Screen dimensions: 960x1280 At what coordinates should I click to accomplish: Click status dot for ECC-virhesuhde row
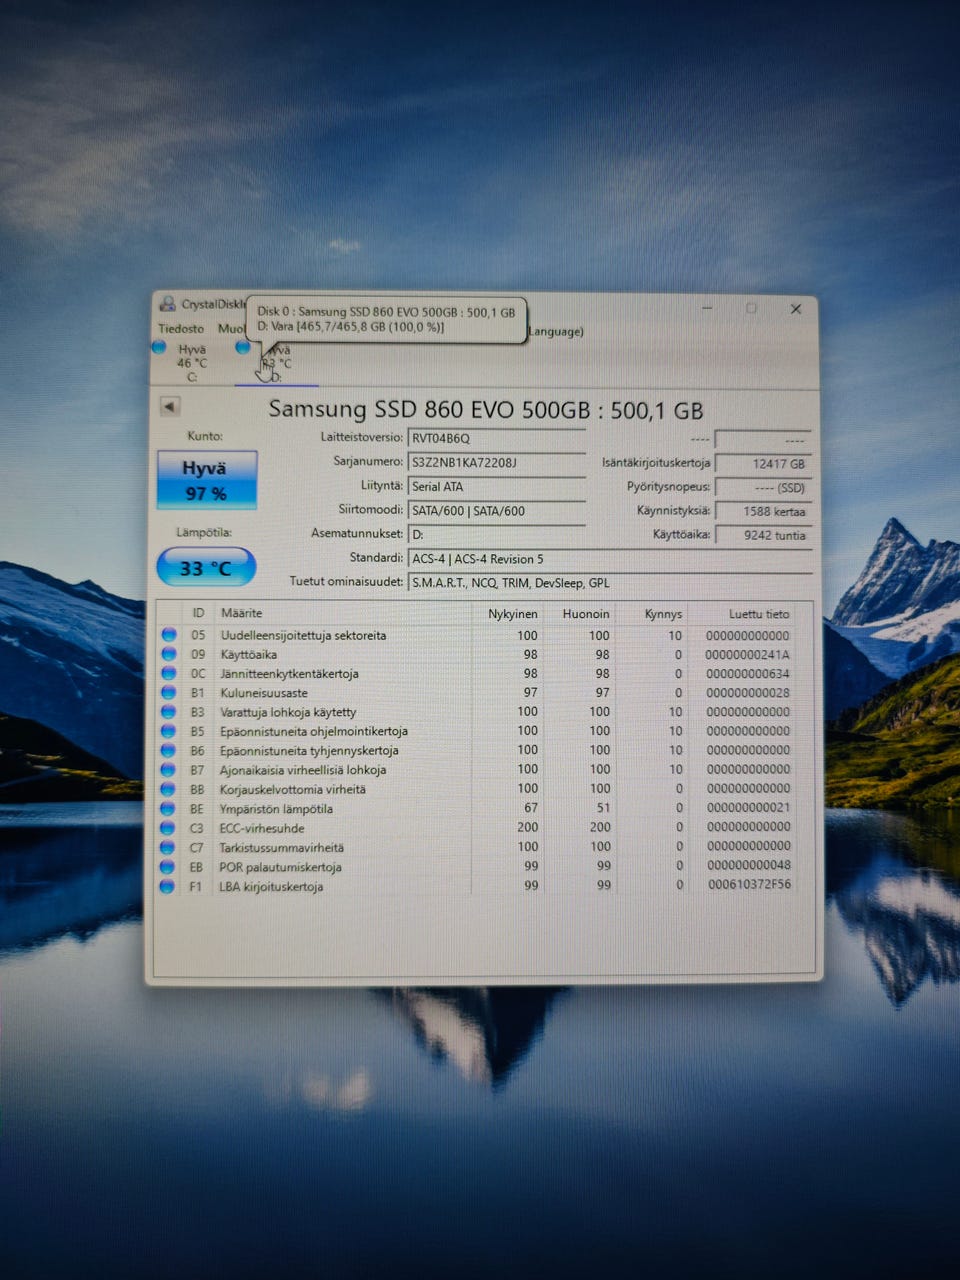coord(169,828)
